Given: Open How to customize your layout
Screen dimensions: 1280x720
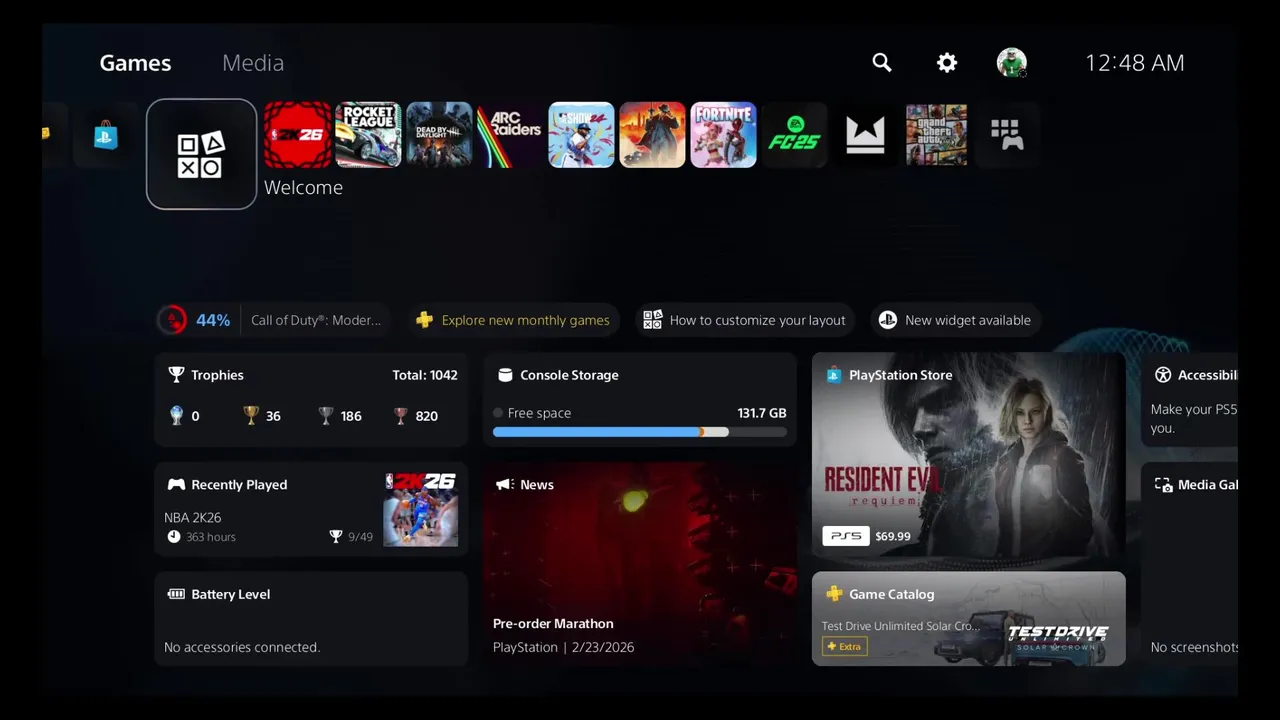Looking at the screenshot, I should (744, 320).
